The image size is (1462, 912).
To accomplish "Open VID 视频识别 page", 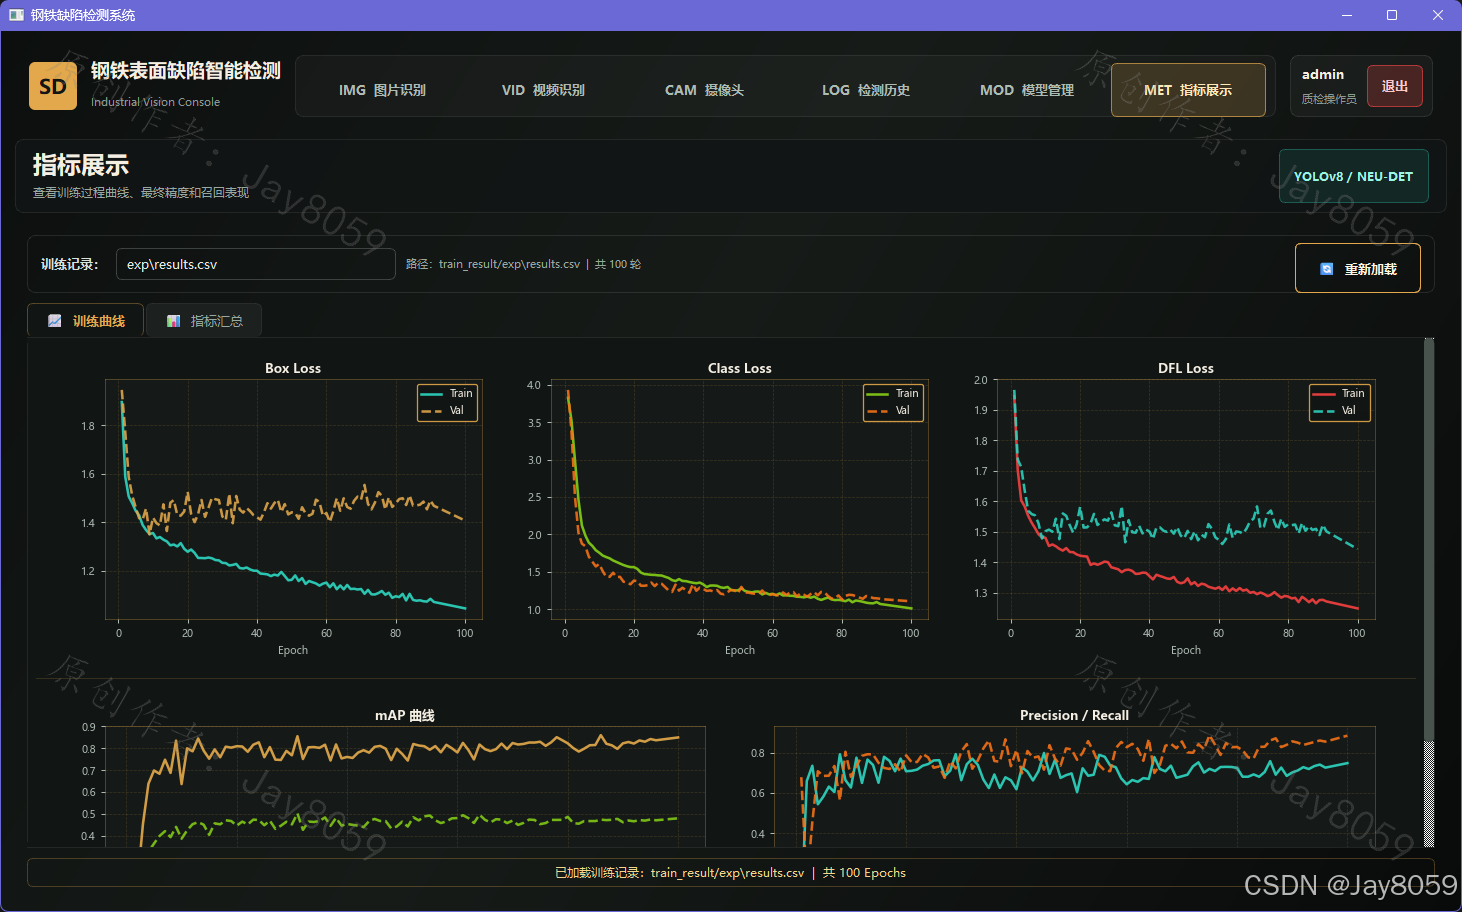I will click(543, 90).
